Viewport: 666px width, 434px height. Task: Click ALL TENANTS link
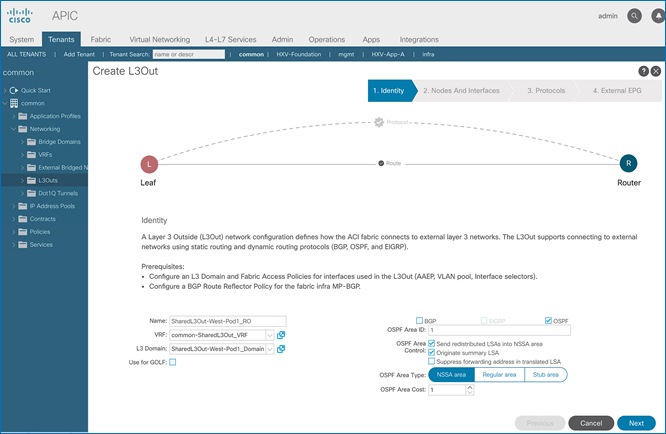pyautogui.click(x=26, y=54)
